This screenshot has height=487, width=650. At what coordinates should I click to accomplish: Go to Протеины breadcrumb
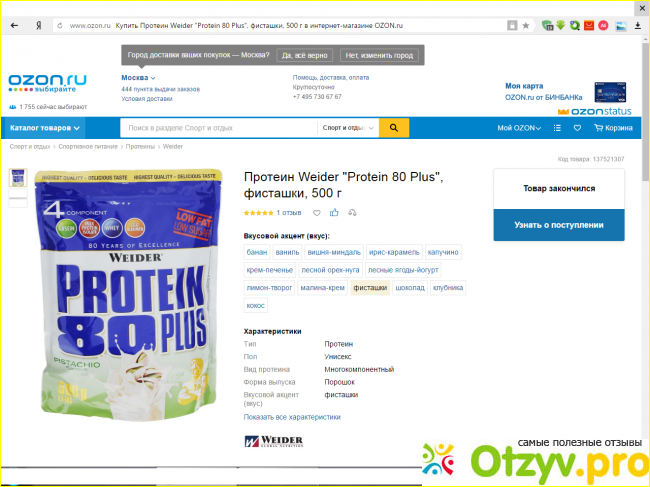click(140, 146)
